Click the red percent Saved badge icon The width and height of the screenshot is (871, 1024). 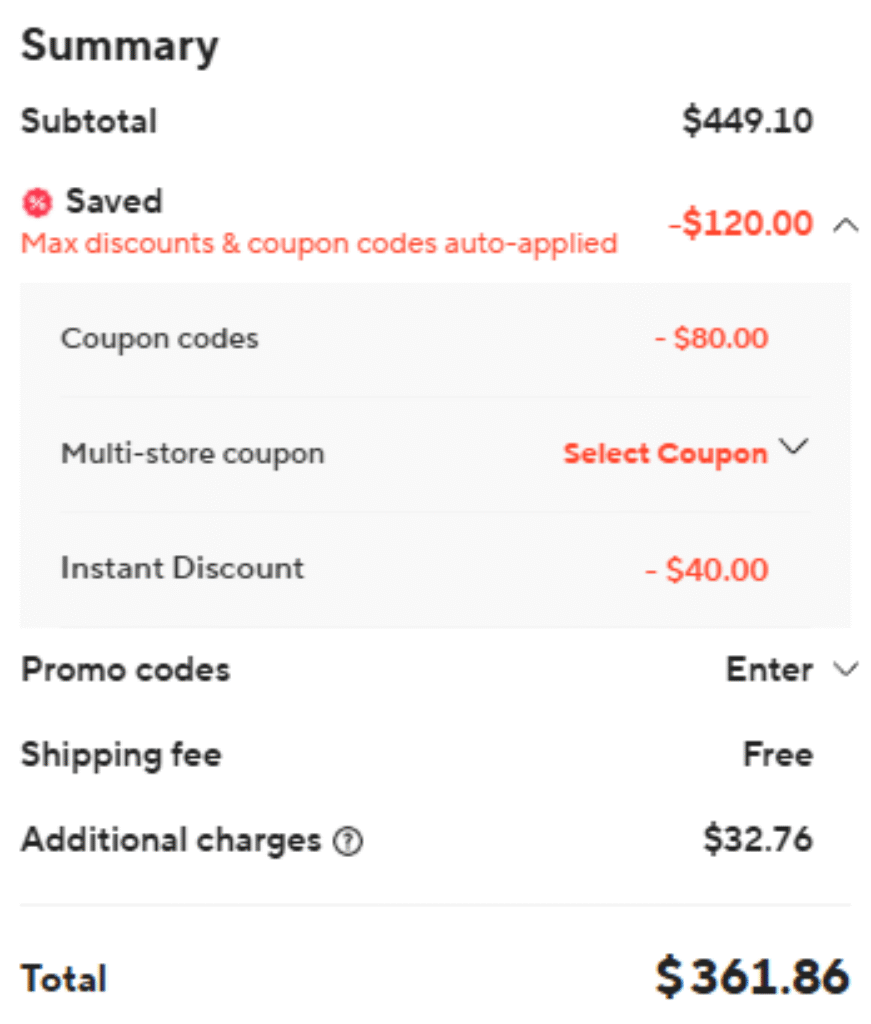(x=37, y=203)
